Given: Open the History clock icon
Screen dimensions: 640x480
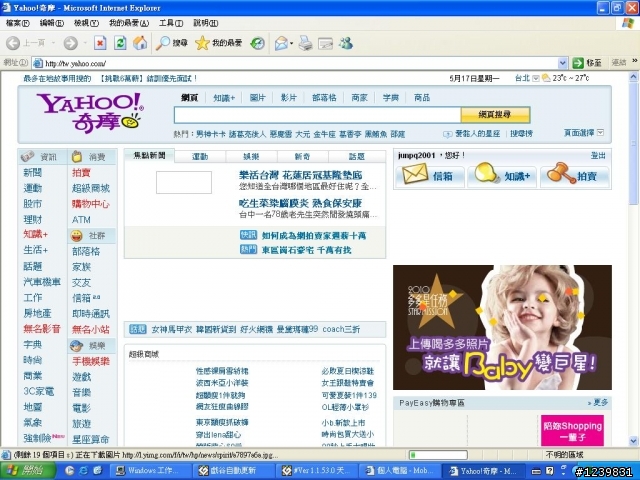Looking at the screenshot, I should tap(258, 43).
